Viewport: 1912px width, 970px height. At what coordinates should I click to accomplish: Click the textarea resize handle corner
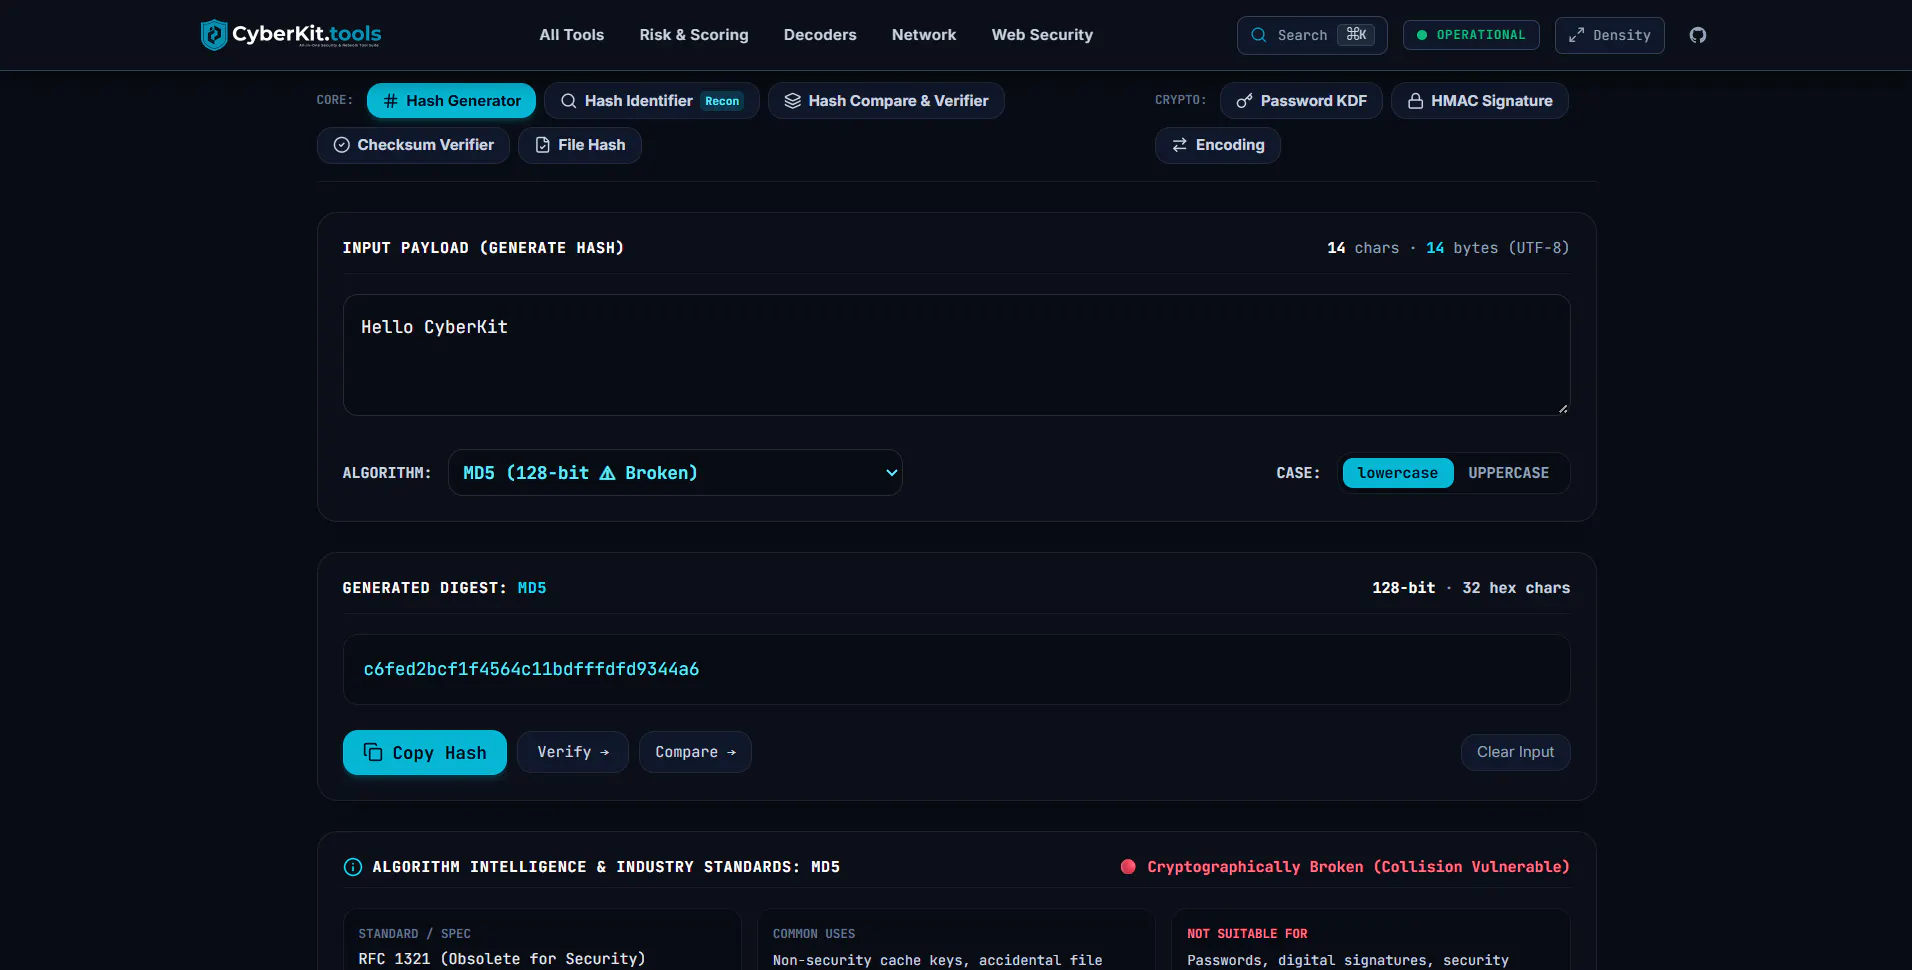click(1563, 408)
